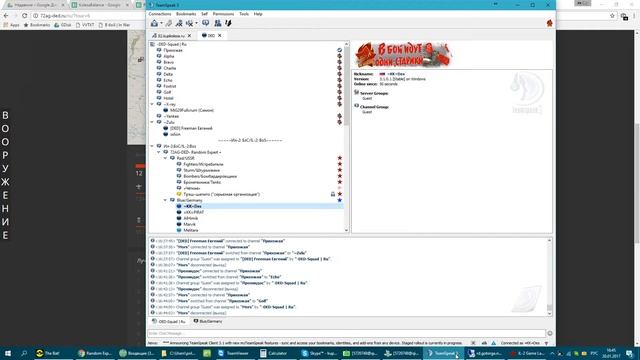Select the Bravo channel
Viewport: 640px width, 360px height.
[168, 62]
